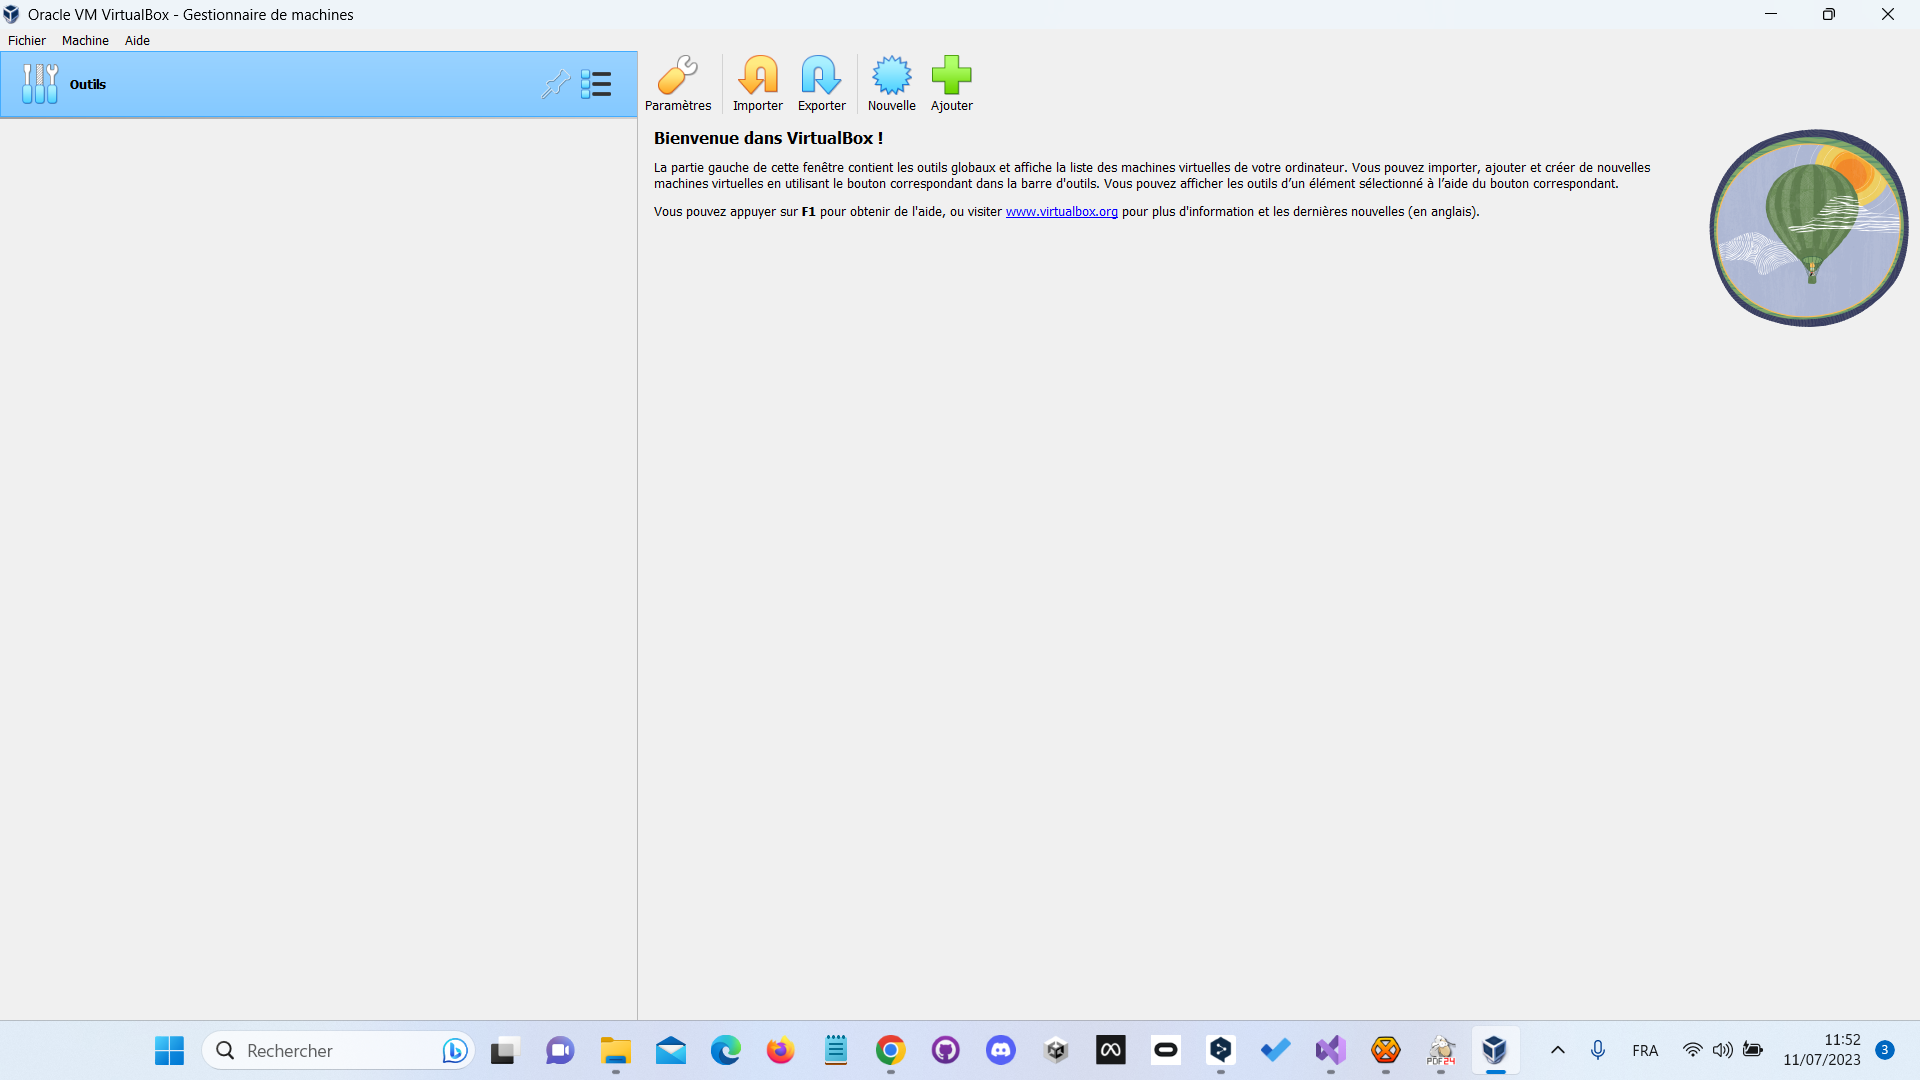
Task: Click the Bing icon in the search box
Action: [x=454, y=1050]
